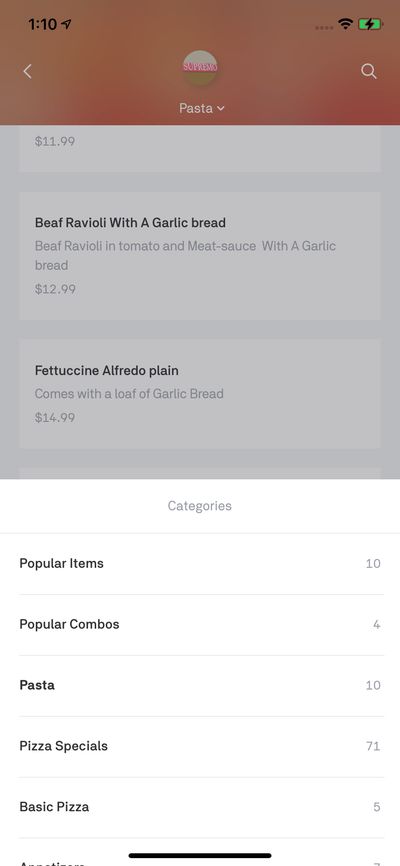The image size is (400, 866).
Task: Tap the home indicator bar
Action: [x=200, y=856]
